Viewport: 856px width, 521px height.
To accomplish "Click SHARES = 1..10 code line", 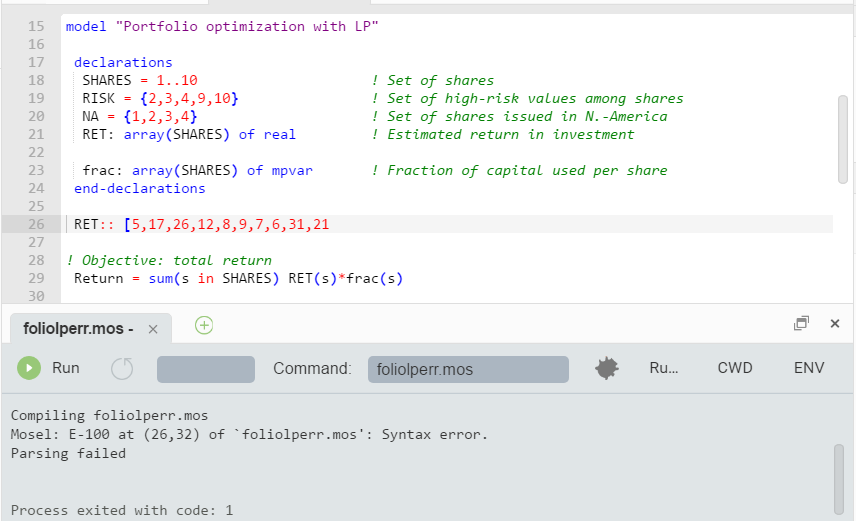I will click(140, 80).
